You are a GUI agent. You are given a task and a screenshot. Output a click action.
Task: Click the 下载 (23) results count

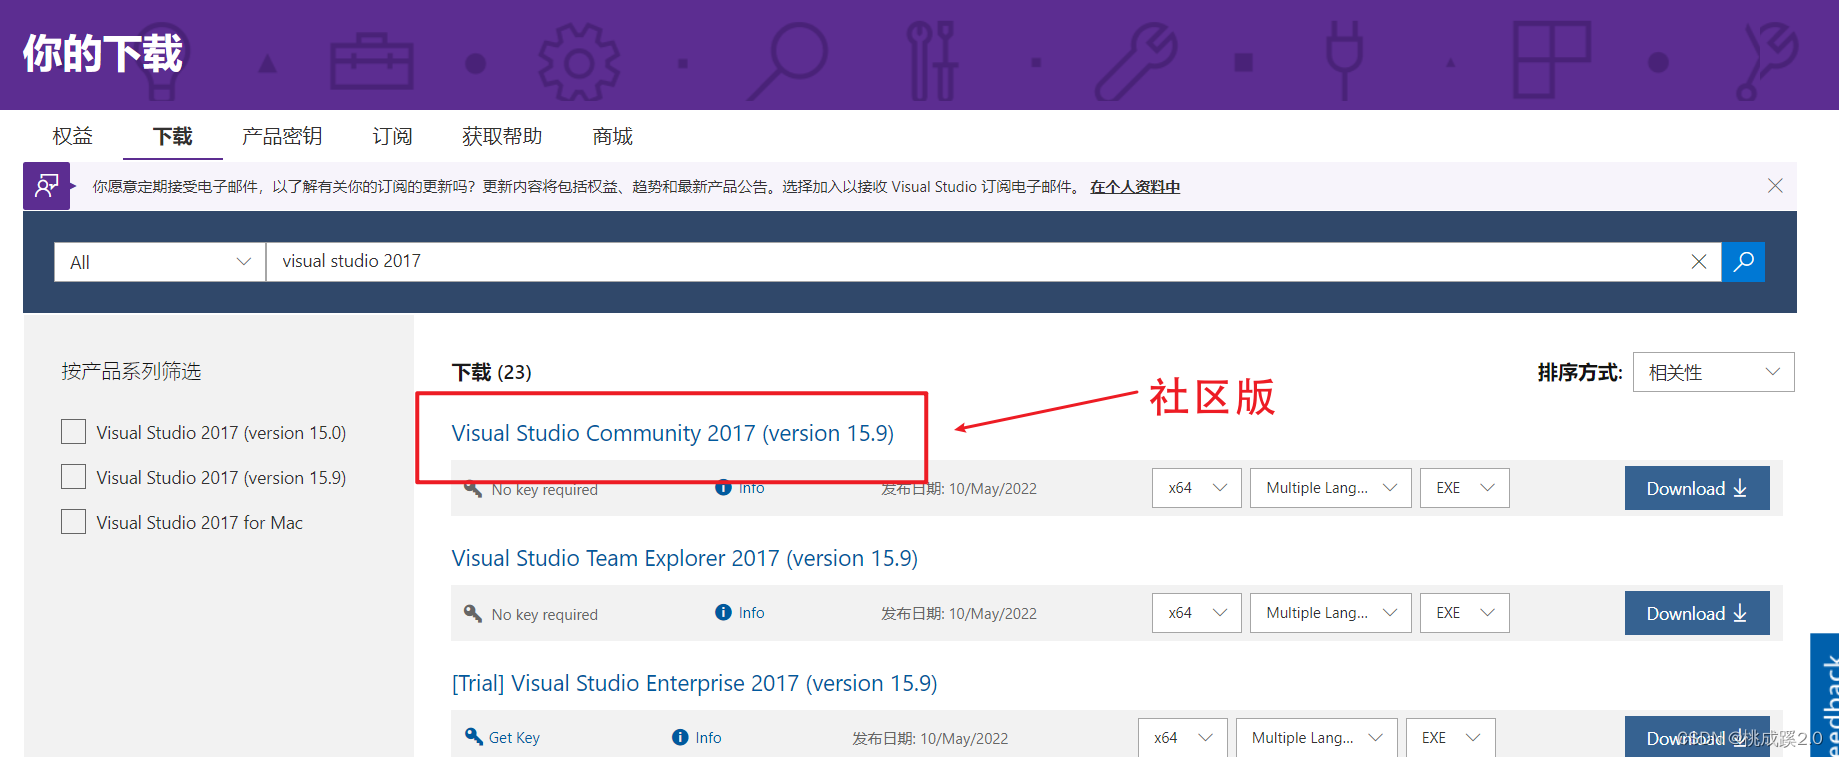pos(492,372)
